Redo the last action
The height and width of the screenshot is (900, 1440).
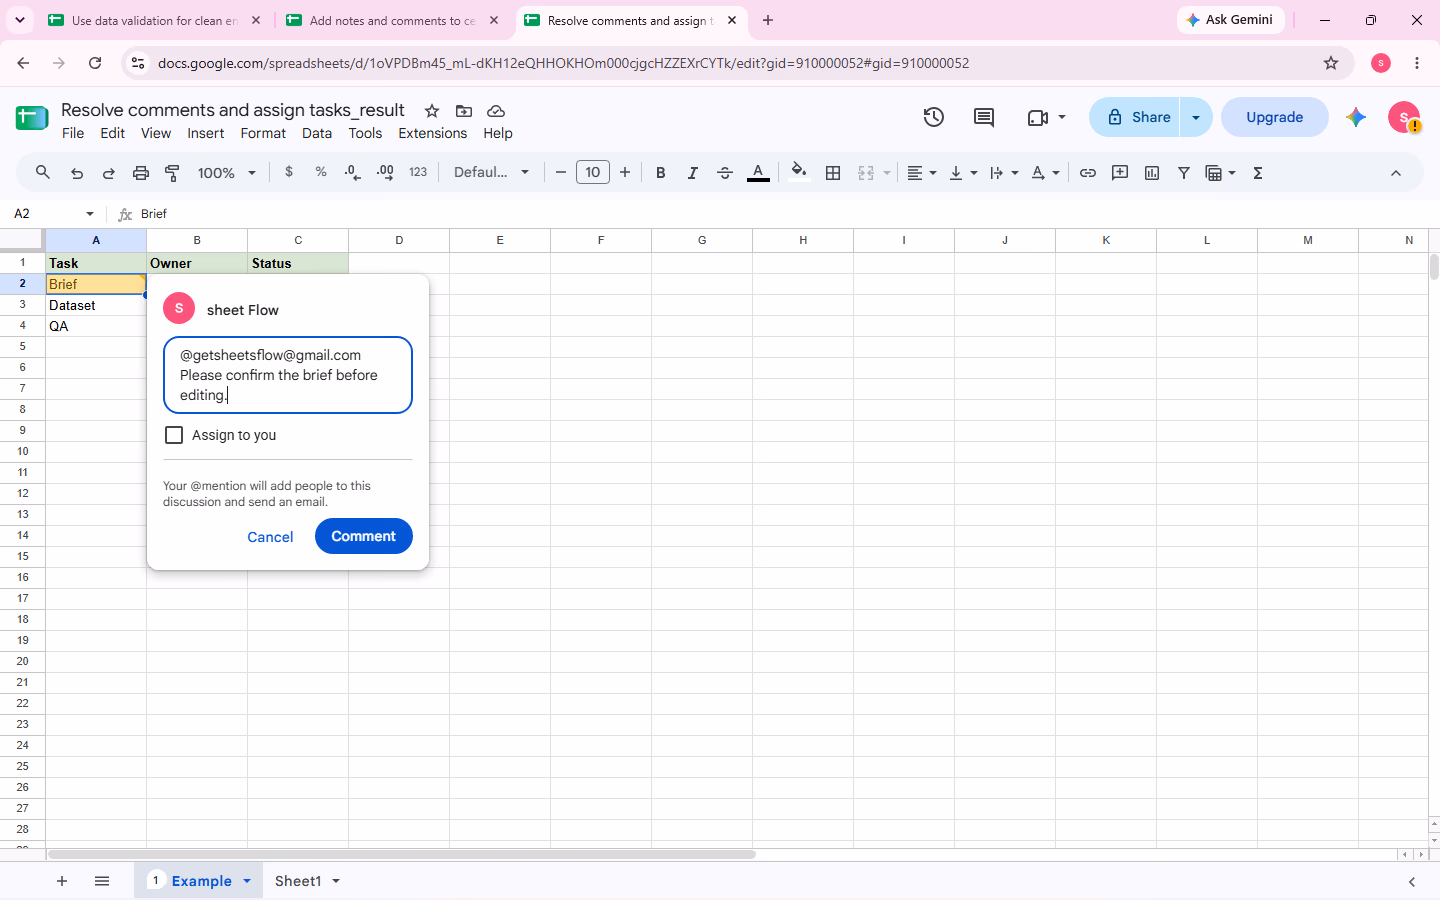click(109, 173)
